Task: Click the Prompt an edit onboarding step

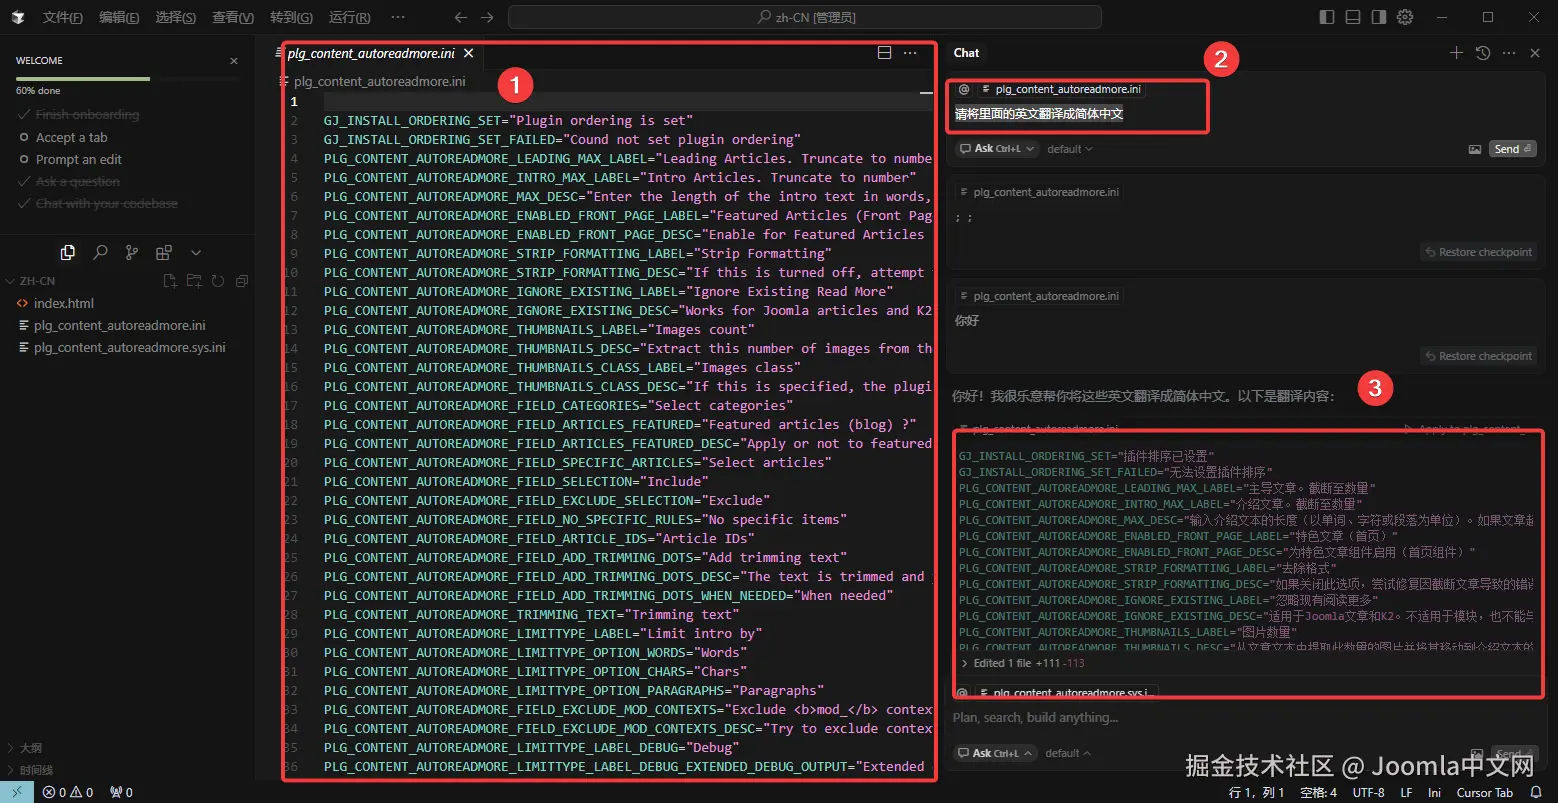Action: [x=78, y=160]
